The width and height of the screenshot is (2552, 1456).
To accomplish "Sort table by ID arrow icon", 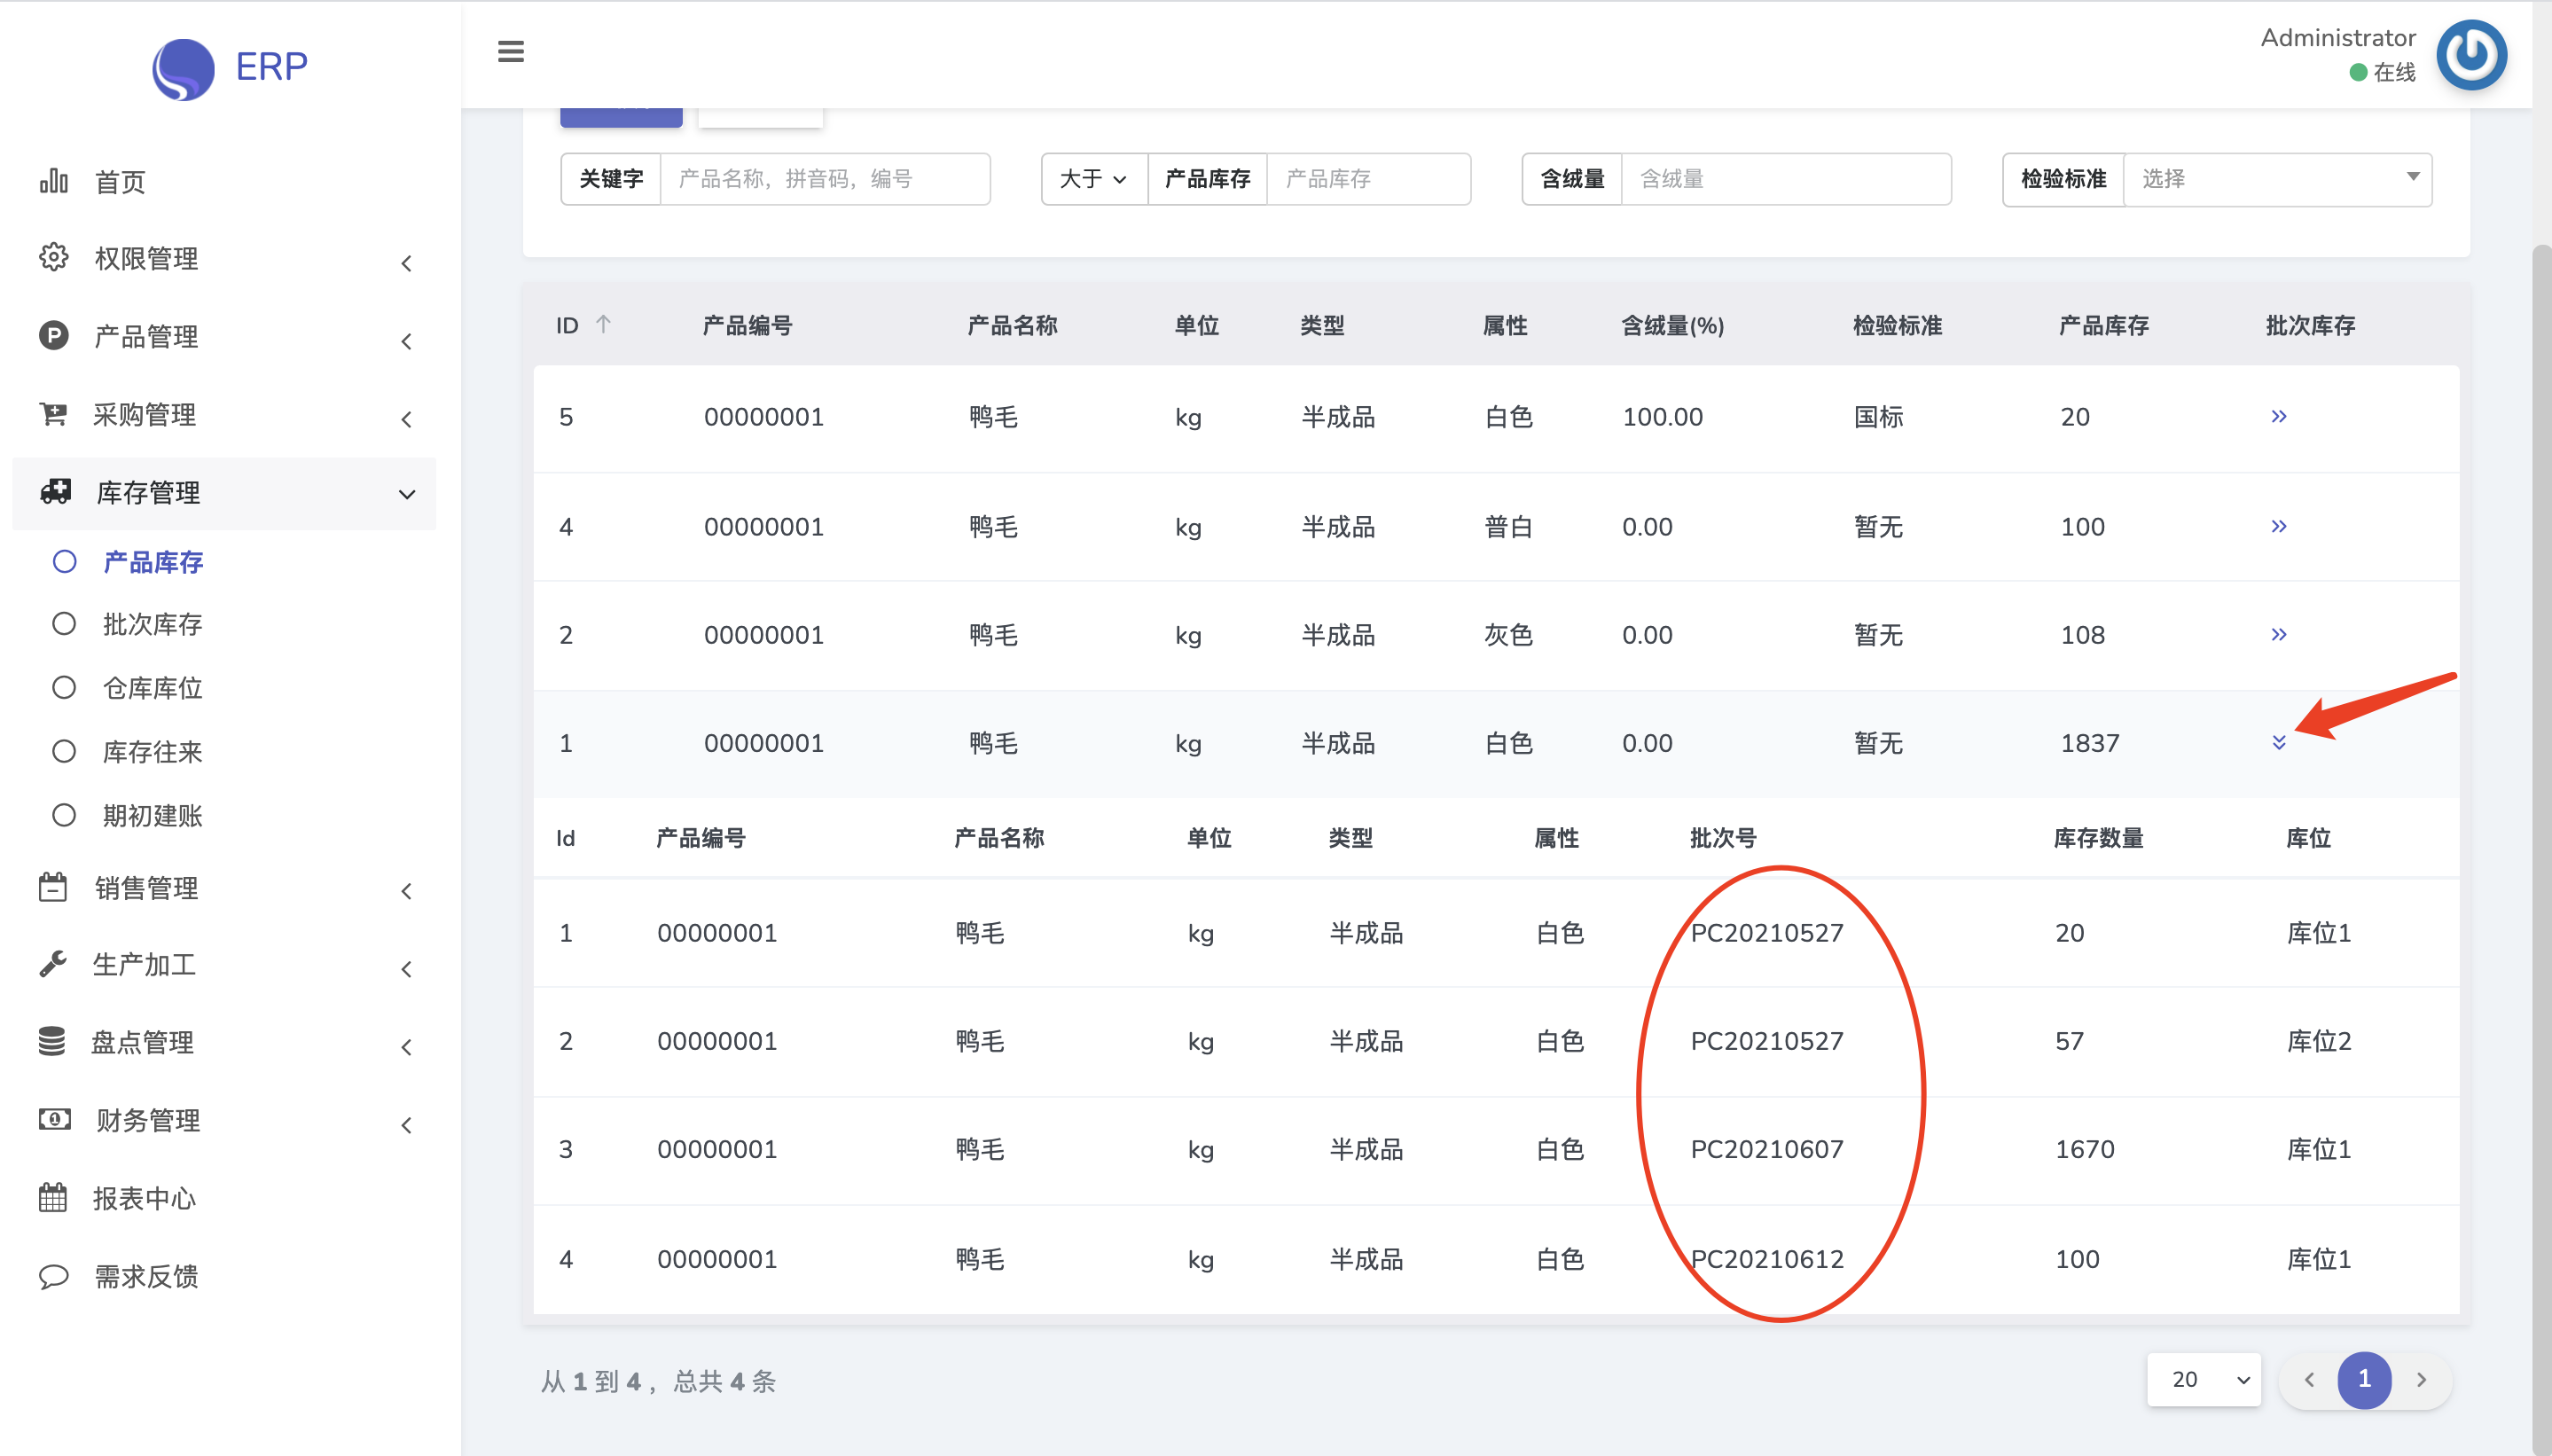I will [x=603, y=324].
